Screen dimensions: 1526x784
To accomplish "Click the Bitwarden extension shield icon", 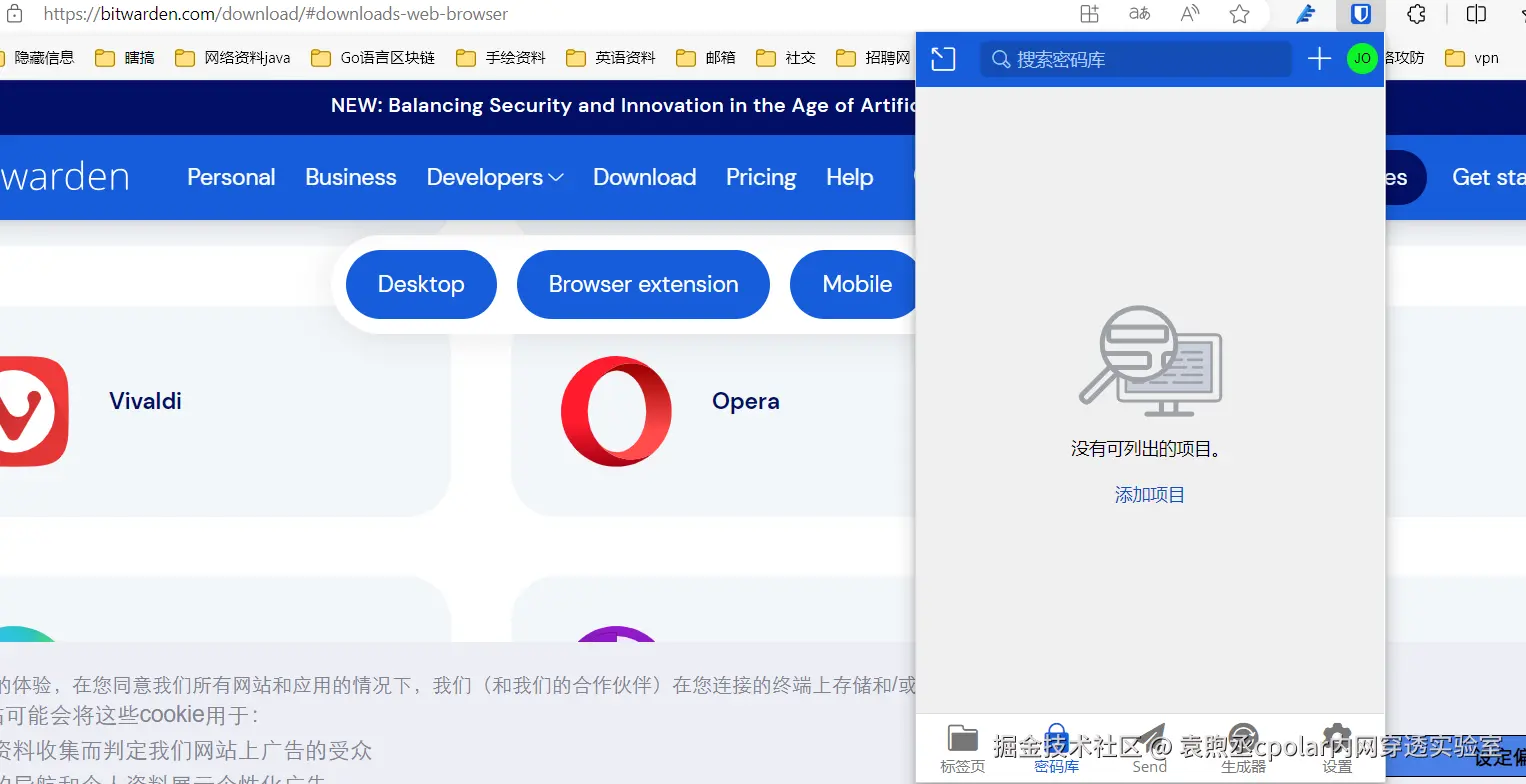I will pos(1360,14).
